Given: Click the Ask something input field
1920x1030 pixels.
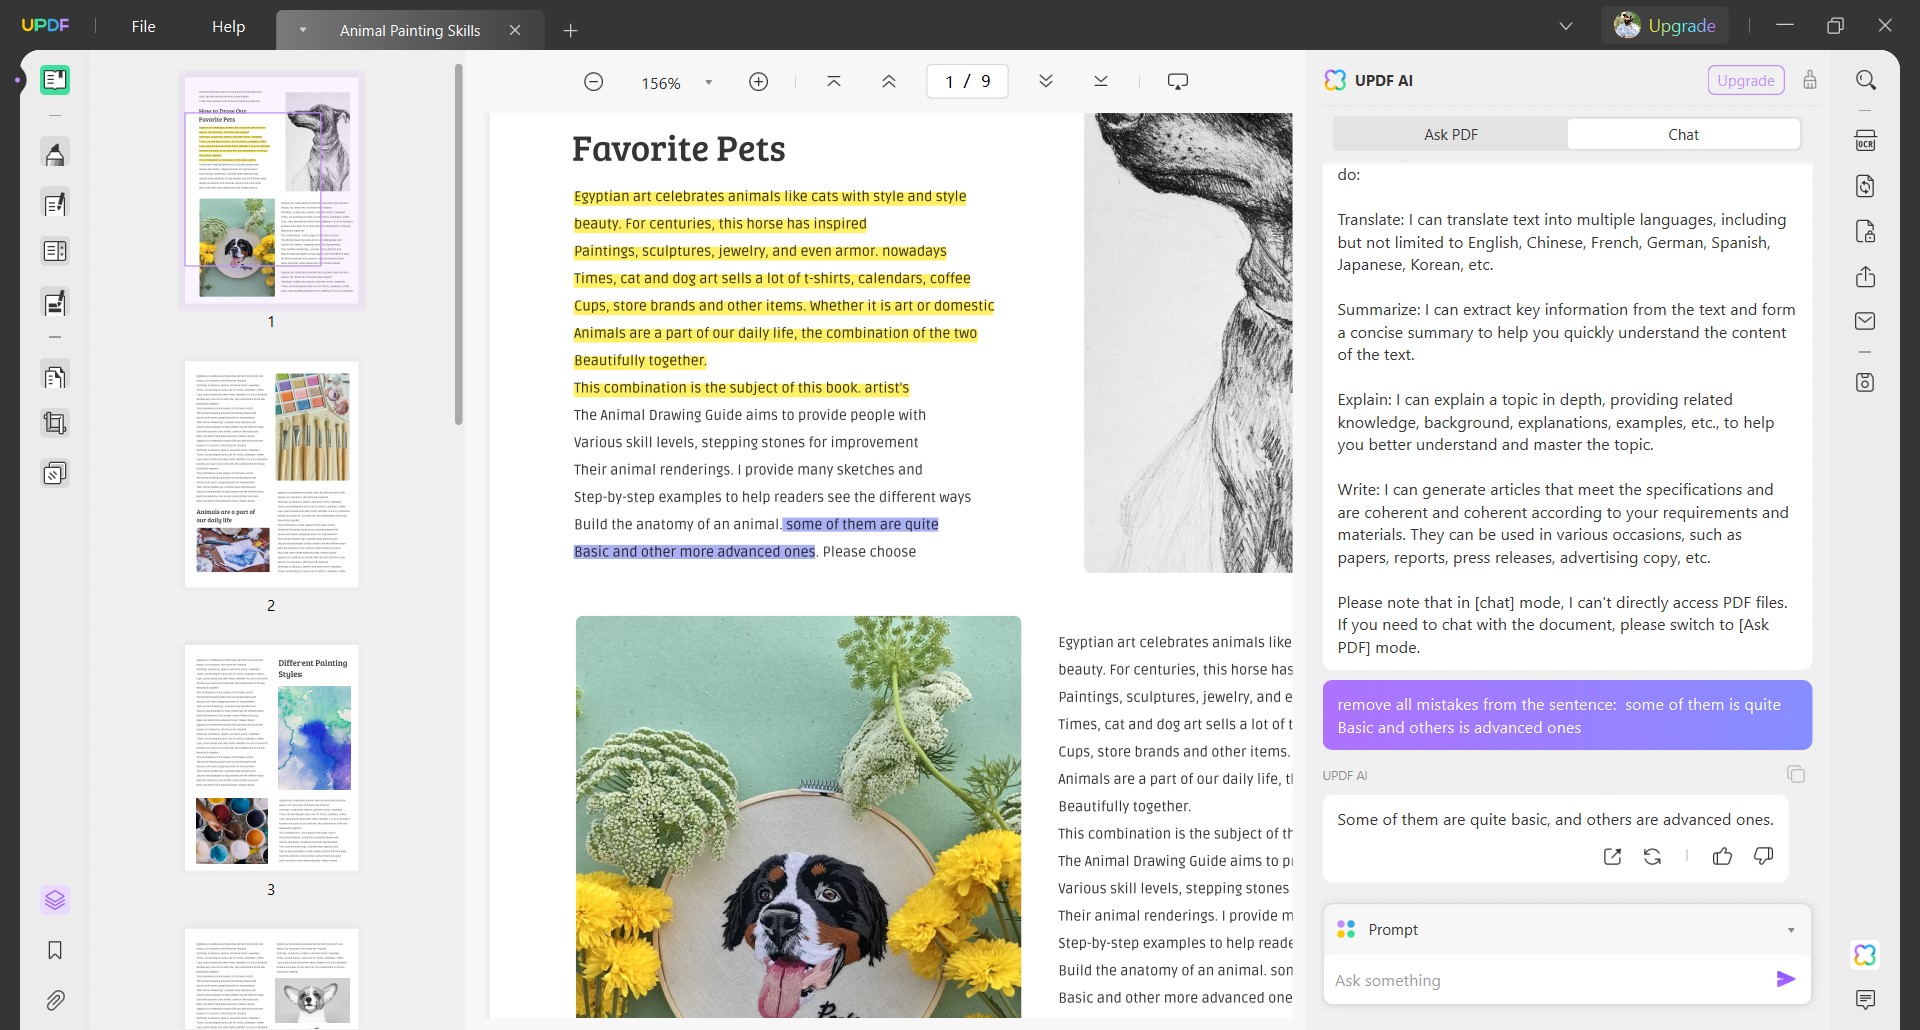Looking at the screenshot, I should (x=1500, y=980).
